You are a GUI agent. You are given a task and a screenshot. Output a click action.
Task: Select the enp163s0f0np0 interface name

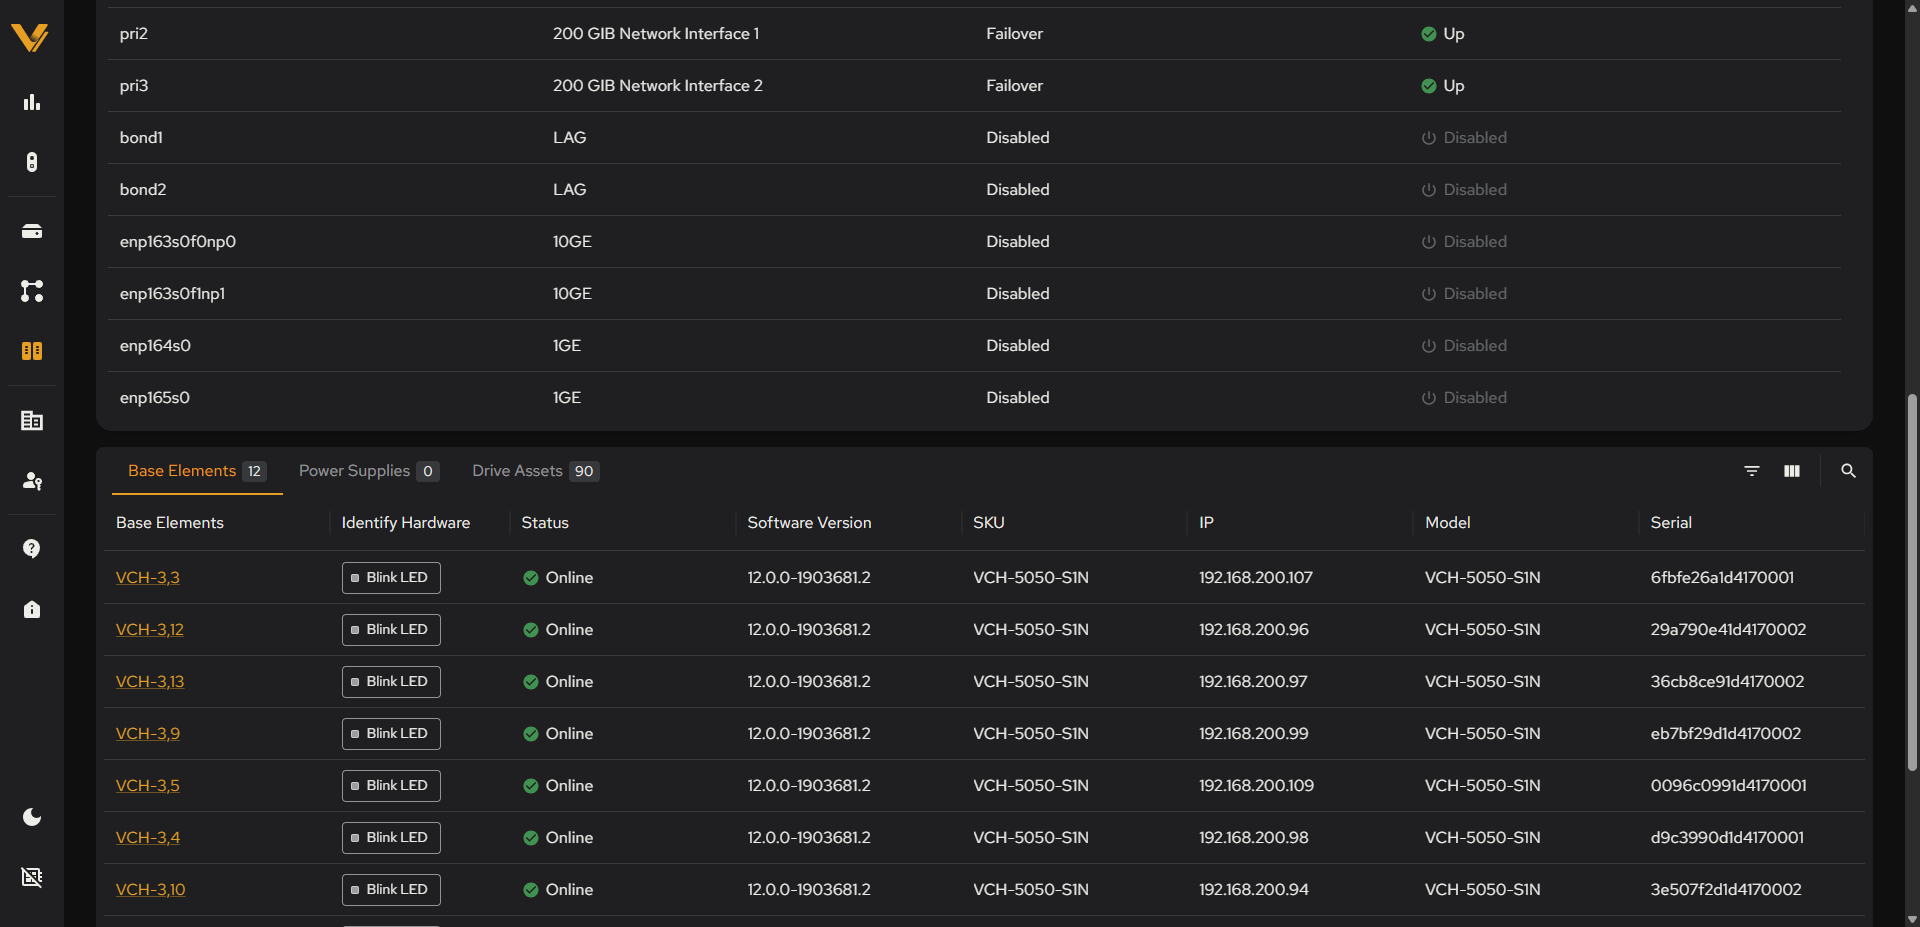pyautogui.click(x=178, y=241)
